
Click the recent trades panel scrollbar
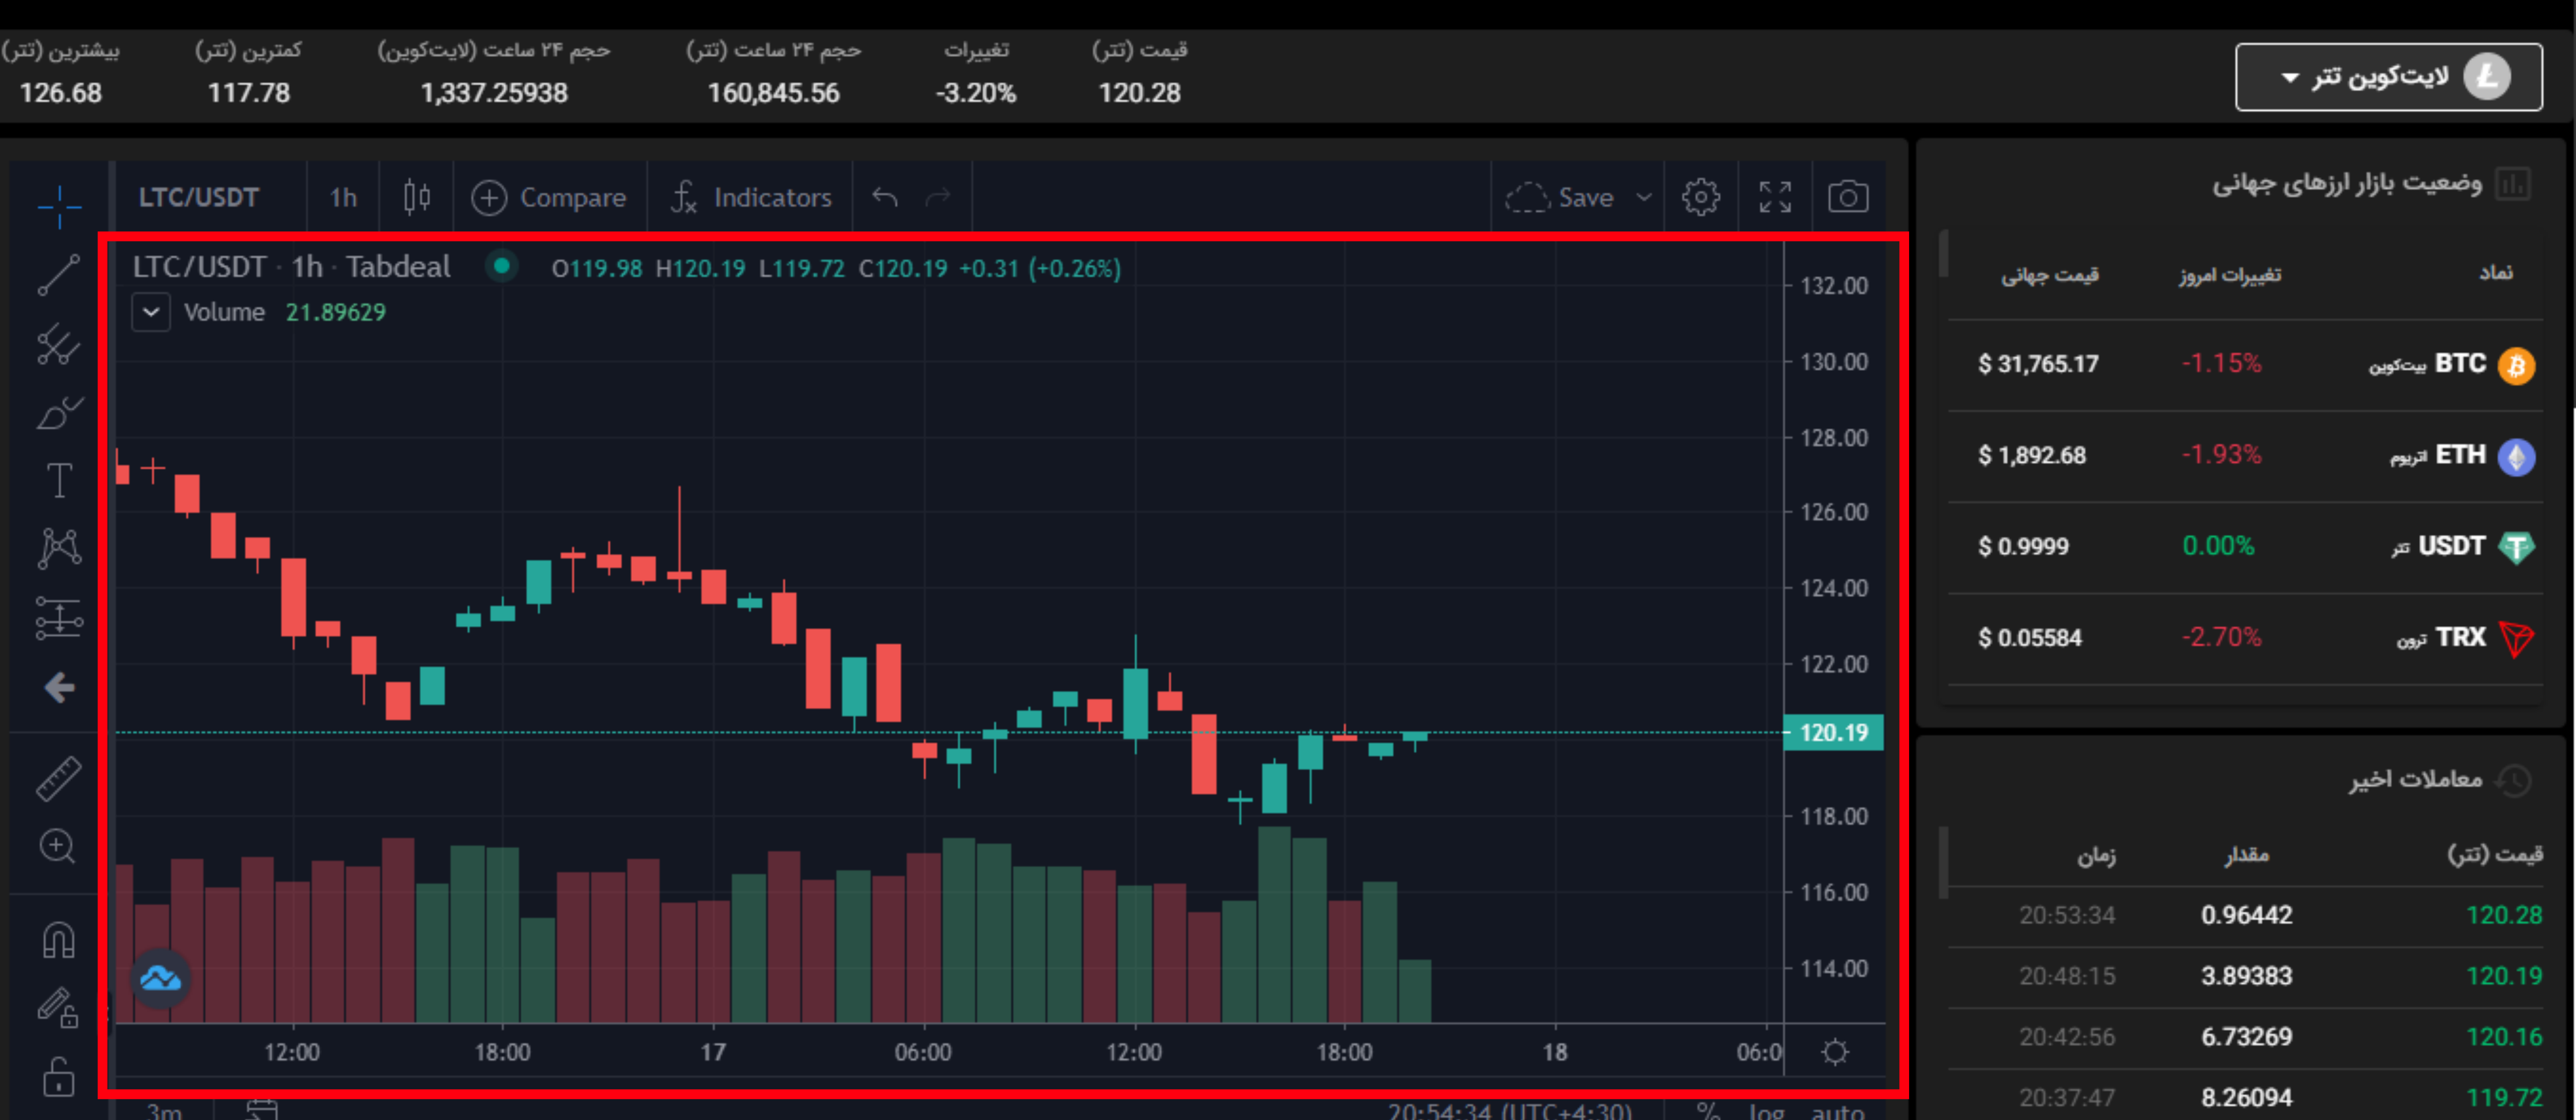pos(1943,862)
